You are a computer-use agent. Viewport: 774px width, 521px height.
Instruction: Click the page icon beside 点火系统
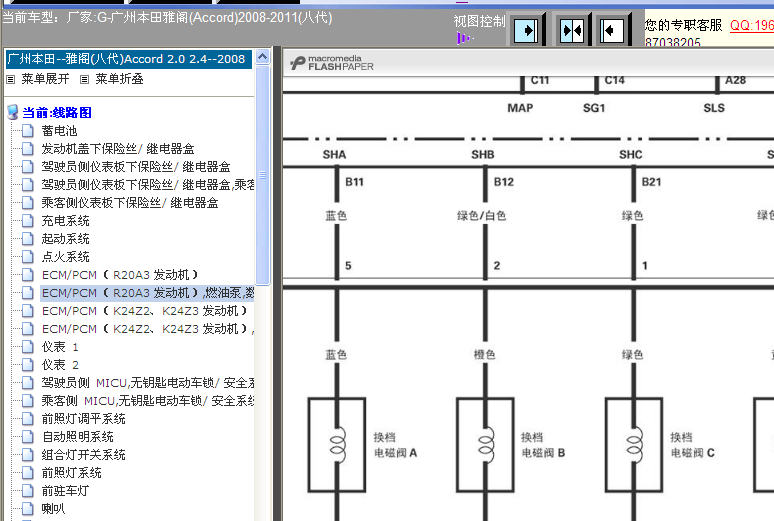[x=28, y=257]
